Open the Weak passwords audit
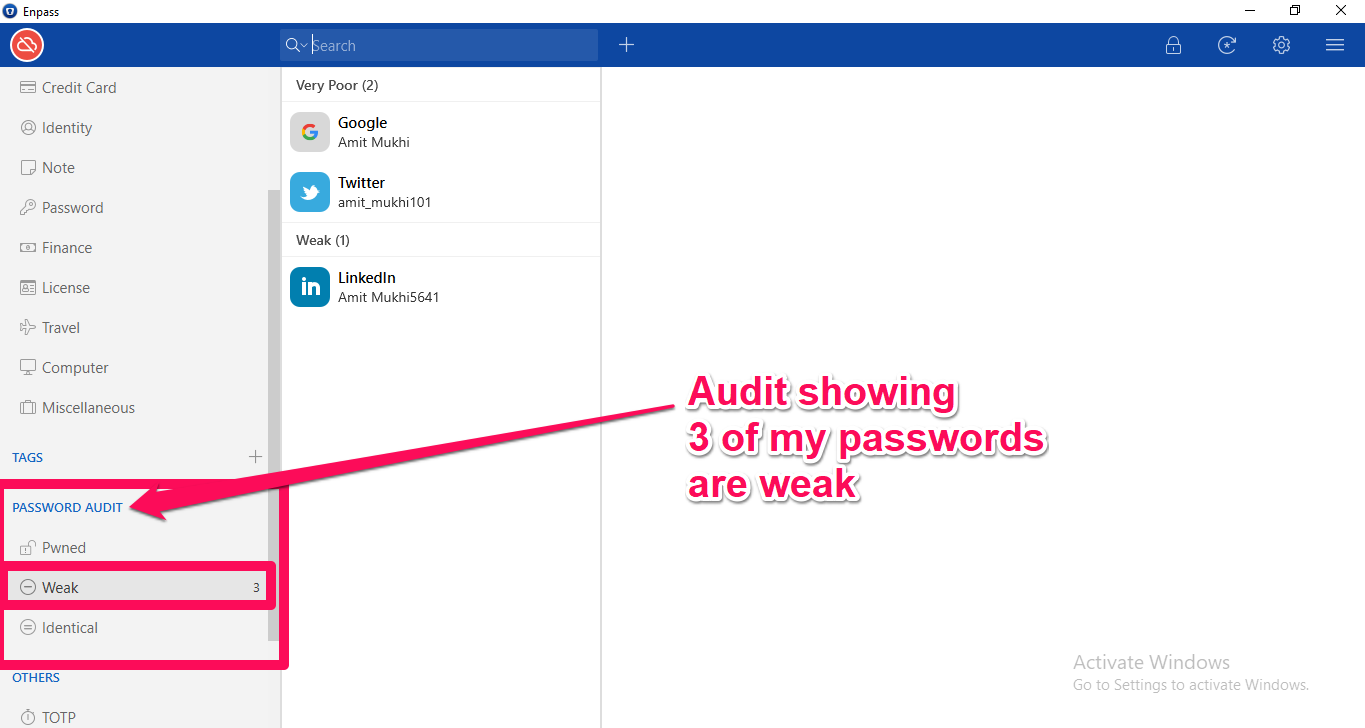The image size is (1365, 728). 134,588
